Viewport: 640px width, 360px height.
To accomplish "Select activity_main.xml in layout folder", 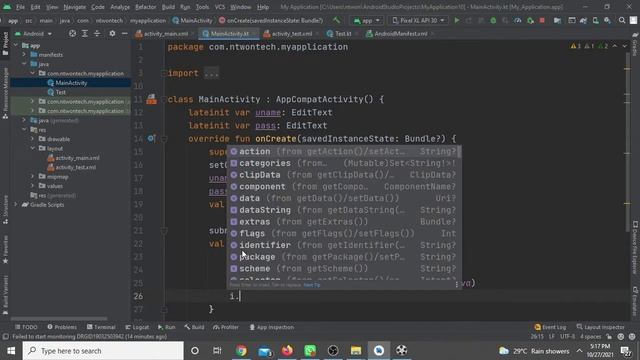I will click(77, 158).
